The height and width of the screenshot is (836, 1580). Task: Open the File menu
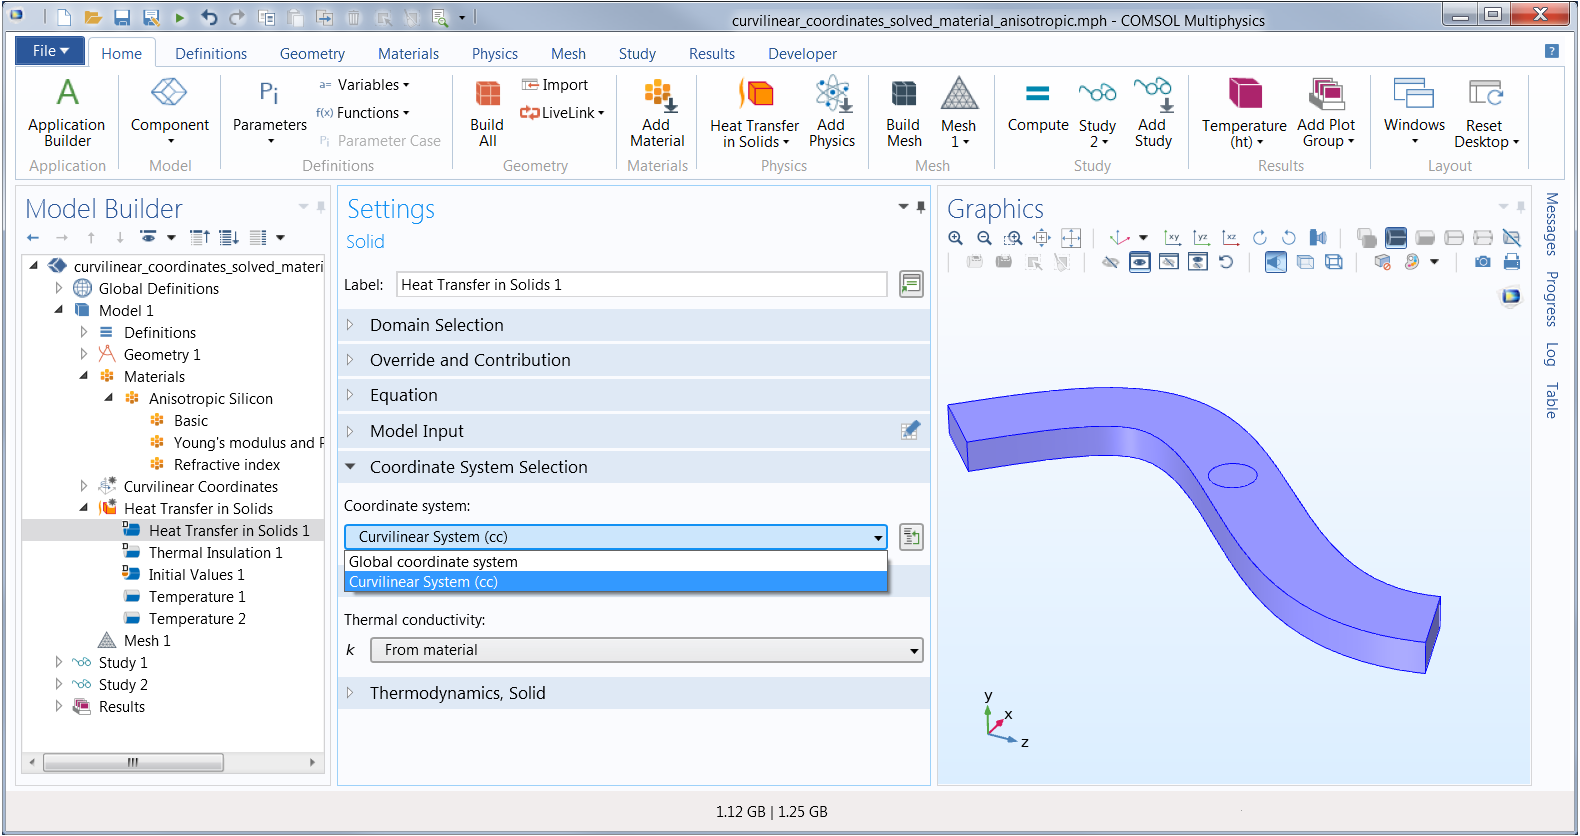50,51
